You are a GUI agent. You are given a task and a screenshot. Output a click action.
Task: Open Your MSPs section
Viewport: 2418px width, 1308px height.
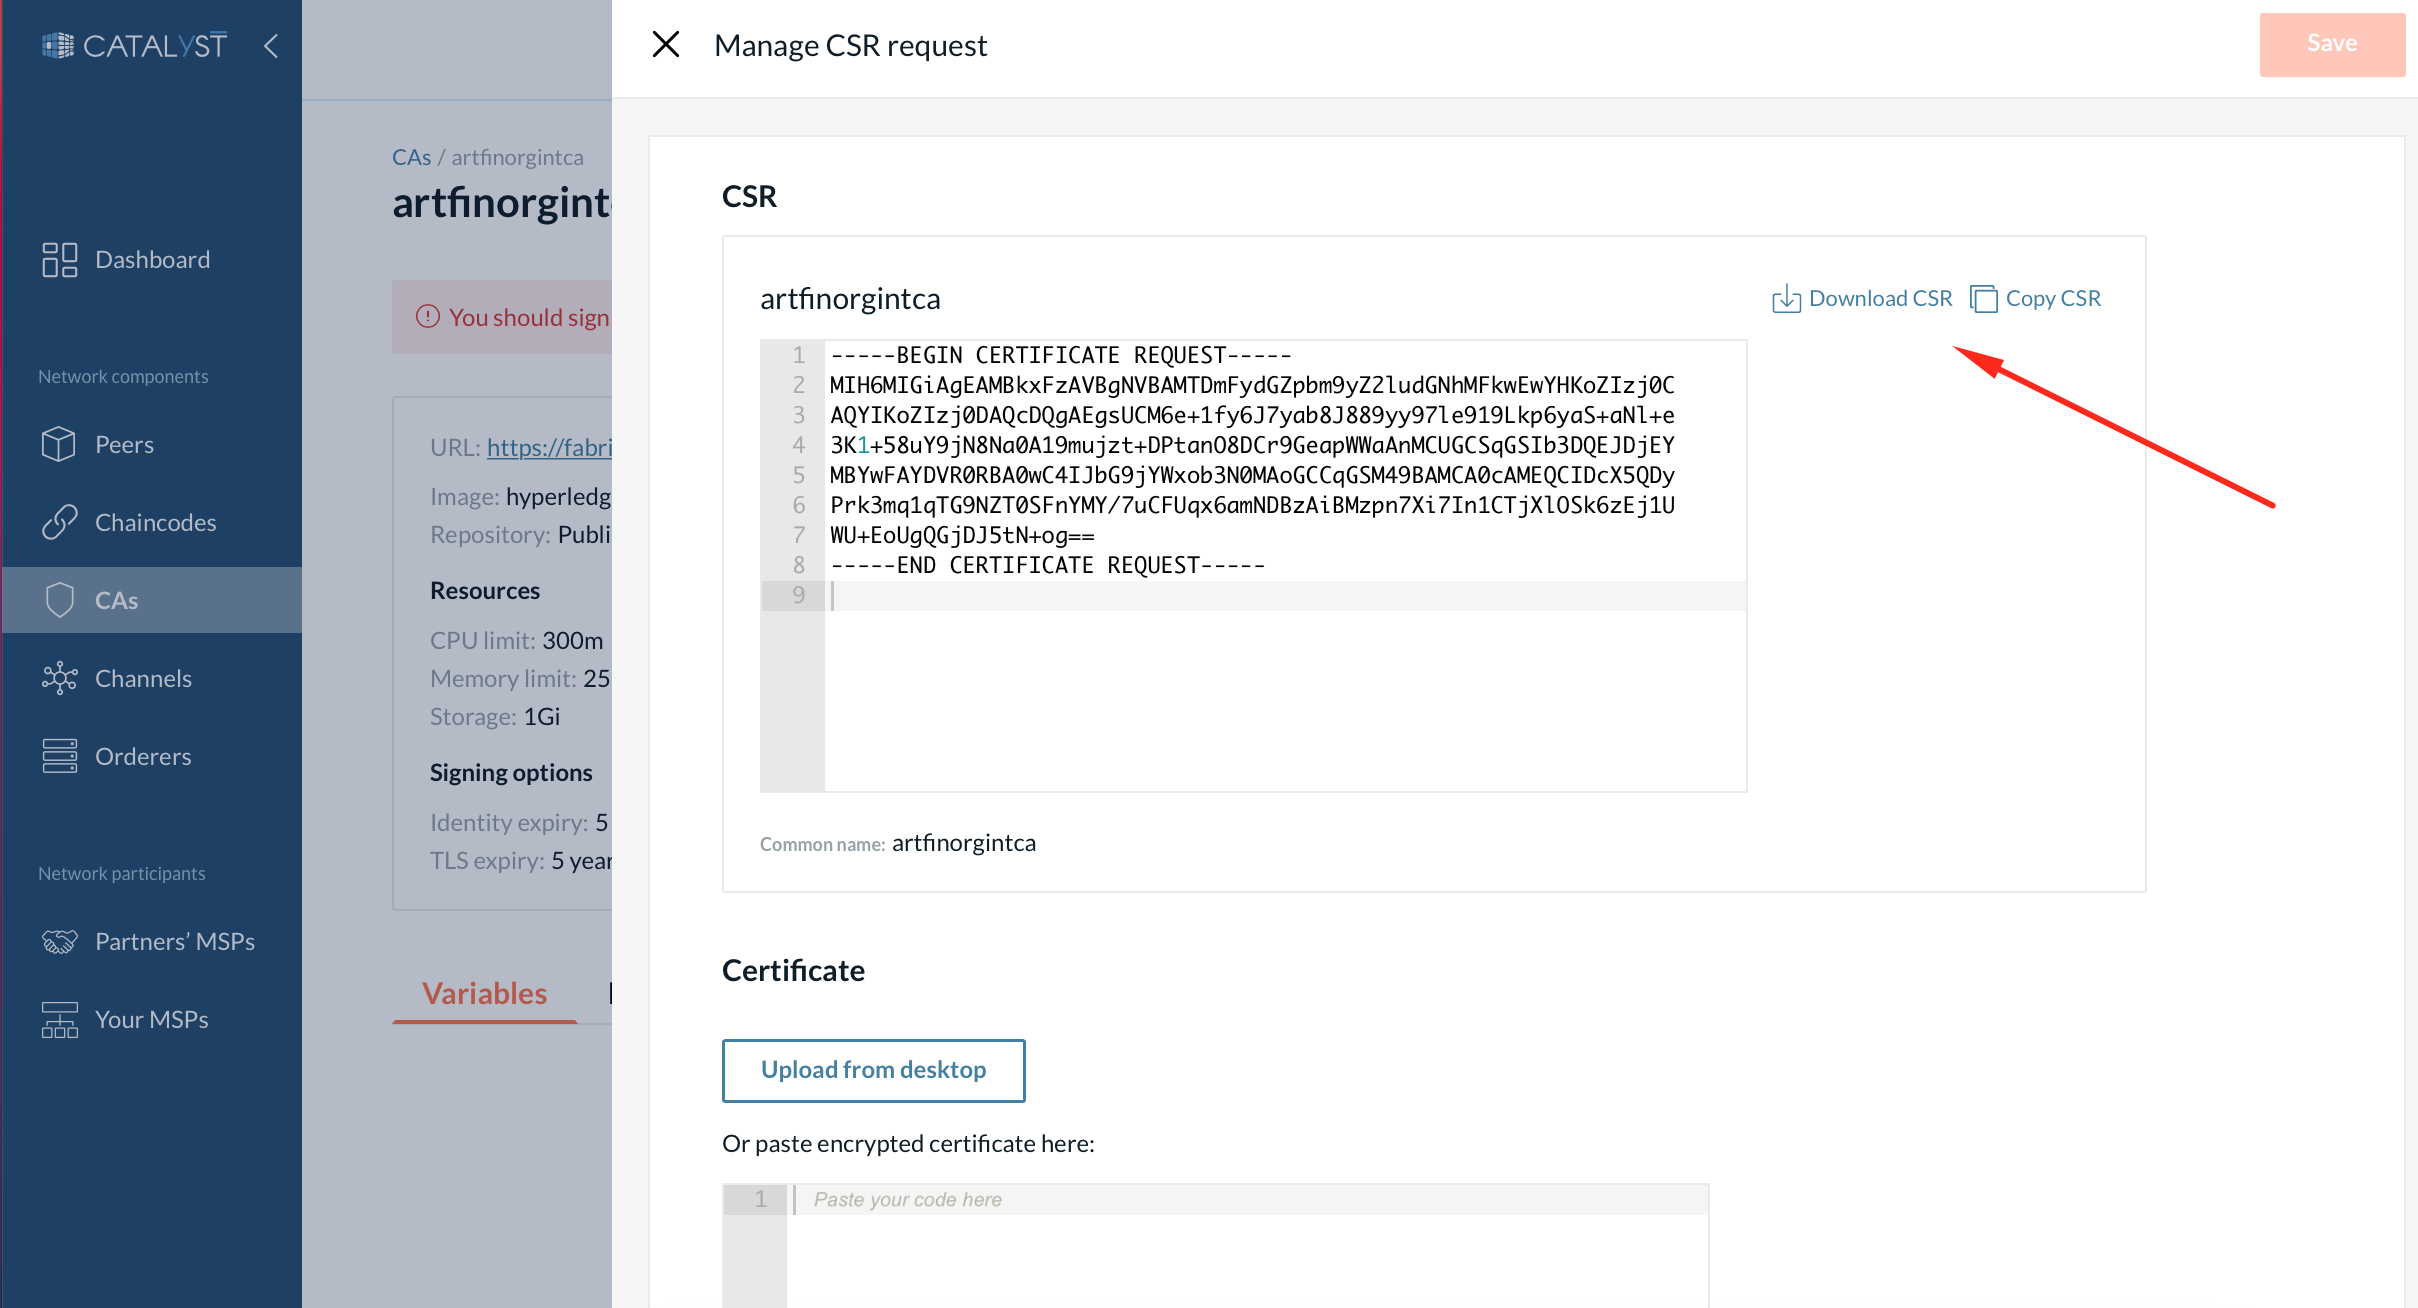(x=149, y=1018)
